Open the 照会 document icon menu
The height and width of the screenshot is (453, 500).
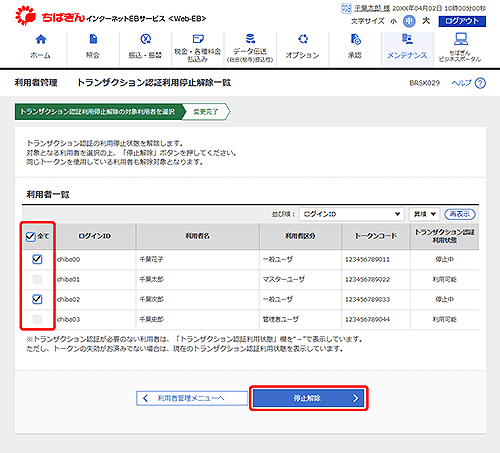coord(93,39)
